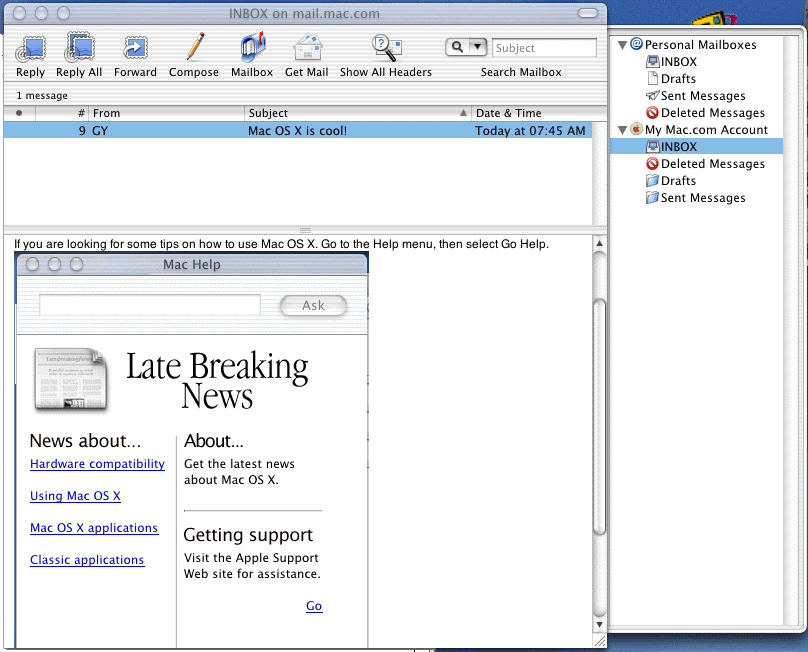Sort by message number # column

pyautogui.click(x=62, y=113)
